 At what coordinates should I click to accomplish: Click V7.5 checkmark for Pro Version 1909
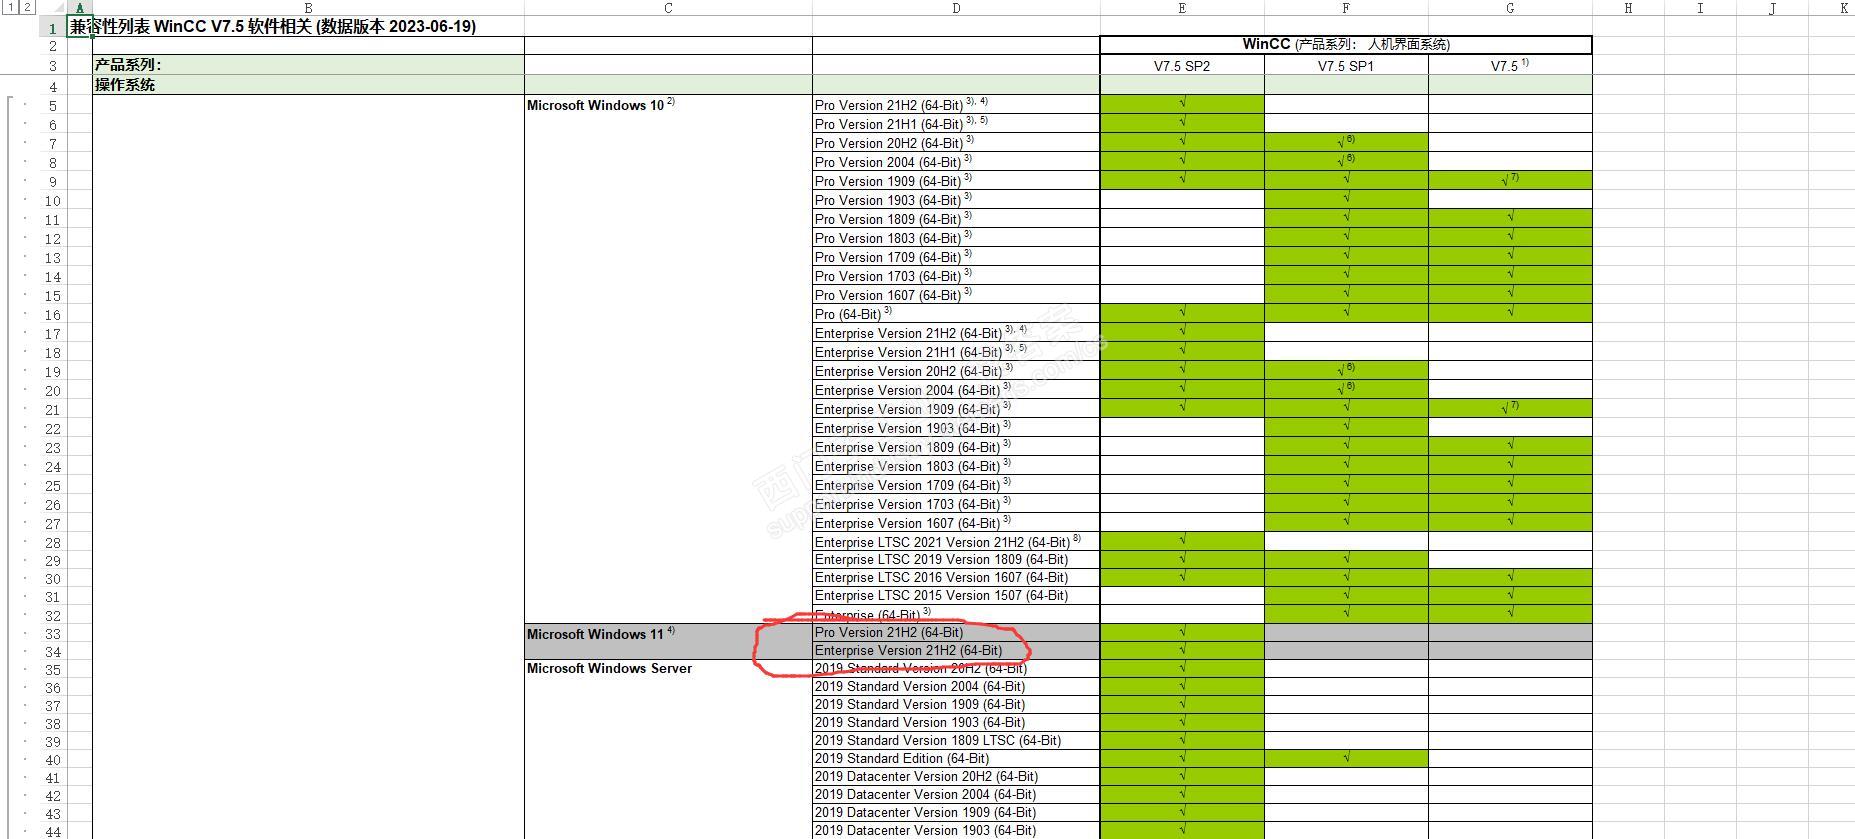(x=1510, y=181)
